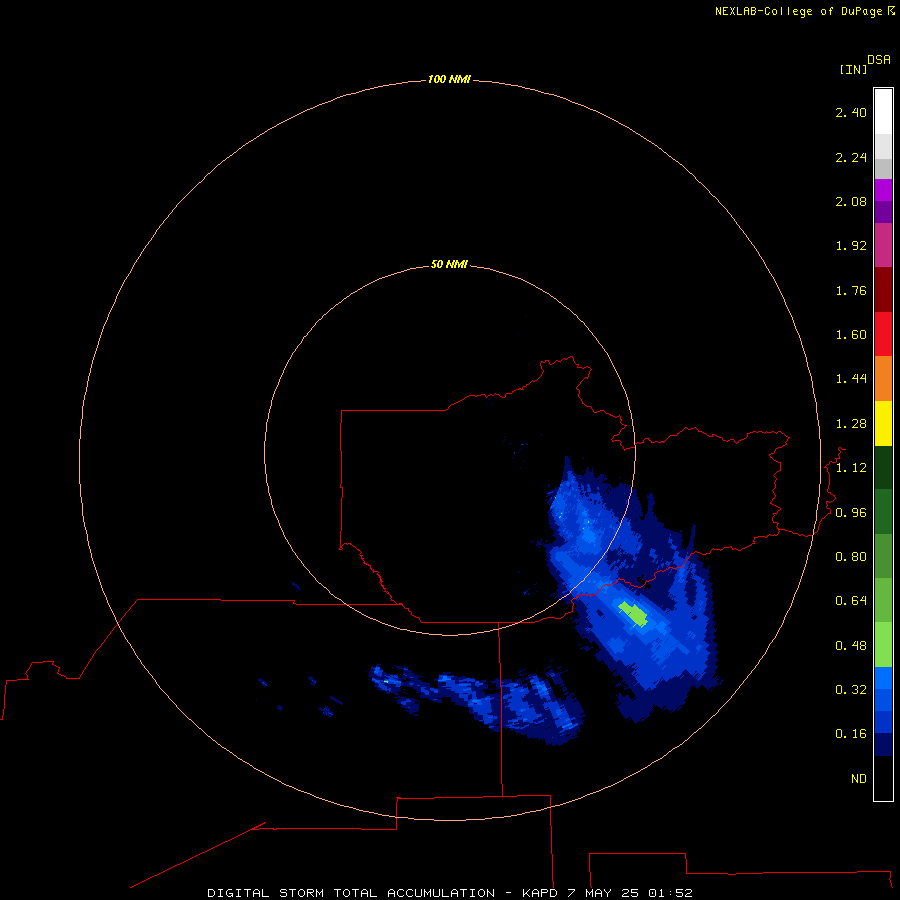The height and width of the screenshot is (900, 900).
Task: Click the 1.12 legend value
Action: (x=851, y=468)
